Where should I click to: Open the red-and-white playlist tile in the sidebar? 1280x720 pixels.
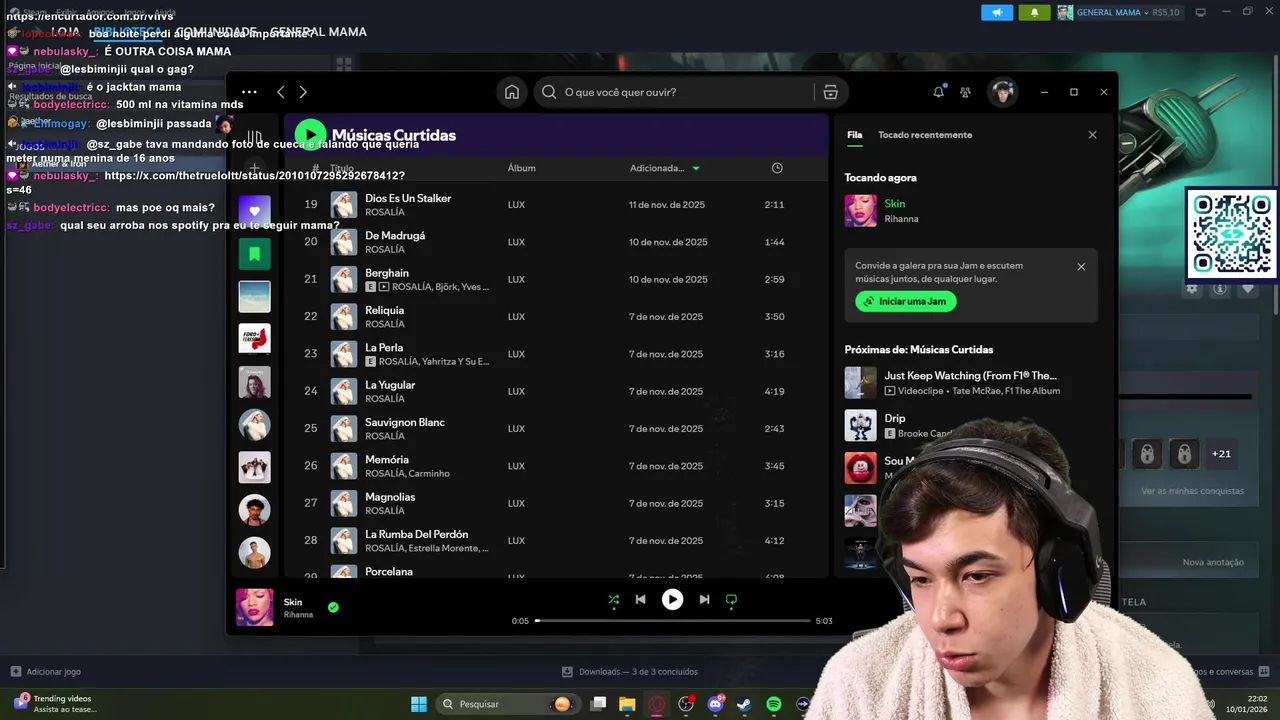click(254, 339)
